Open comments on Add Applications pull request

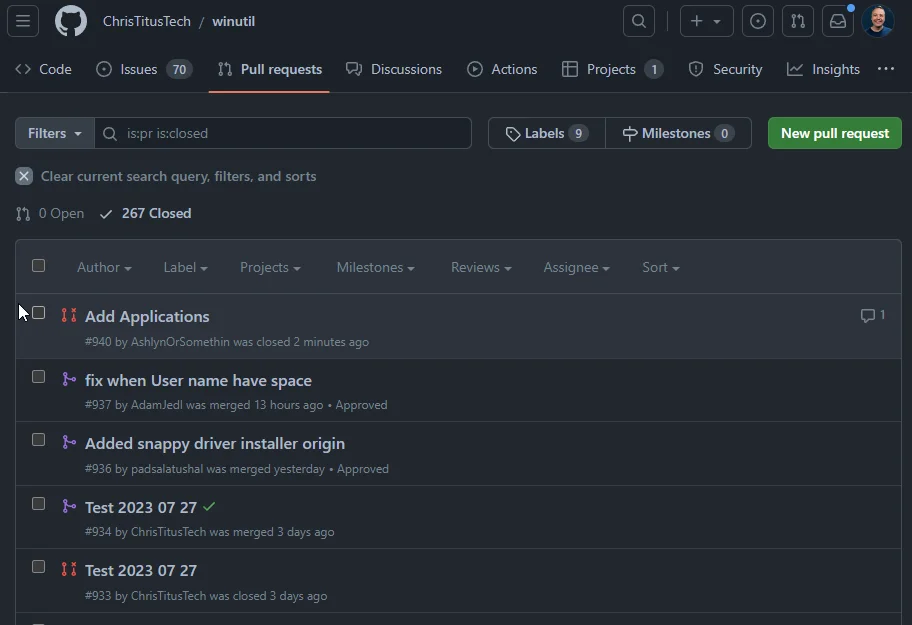point(872,315)
